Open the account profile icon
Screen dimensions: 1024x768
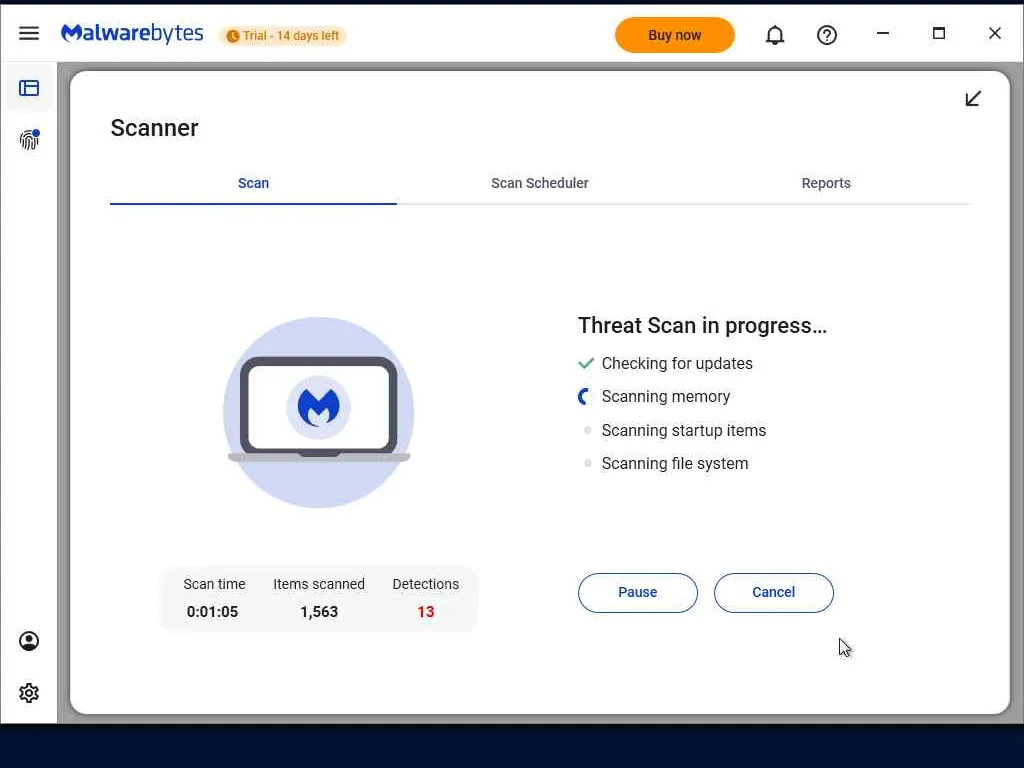(29, 641)
